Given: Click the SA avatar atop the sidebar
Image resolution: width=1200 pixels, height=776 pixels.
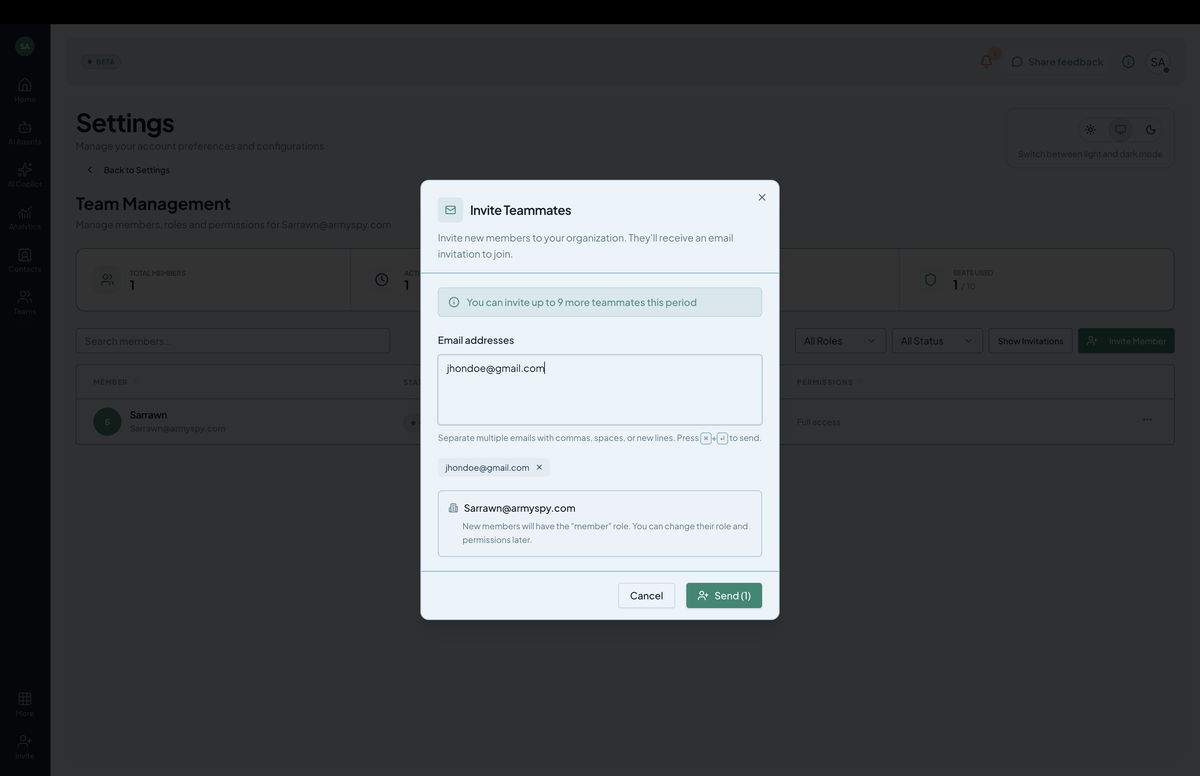Looking at the screenshot, I should pos(25,46).
